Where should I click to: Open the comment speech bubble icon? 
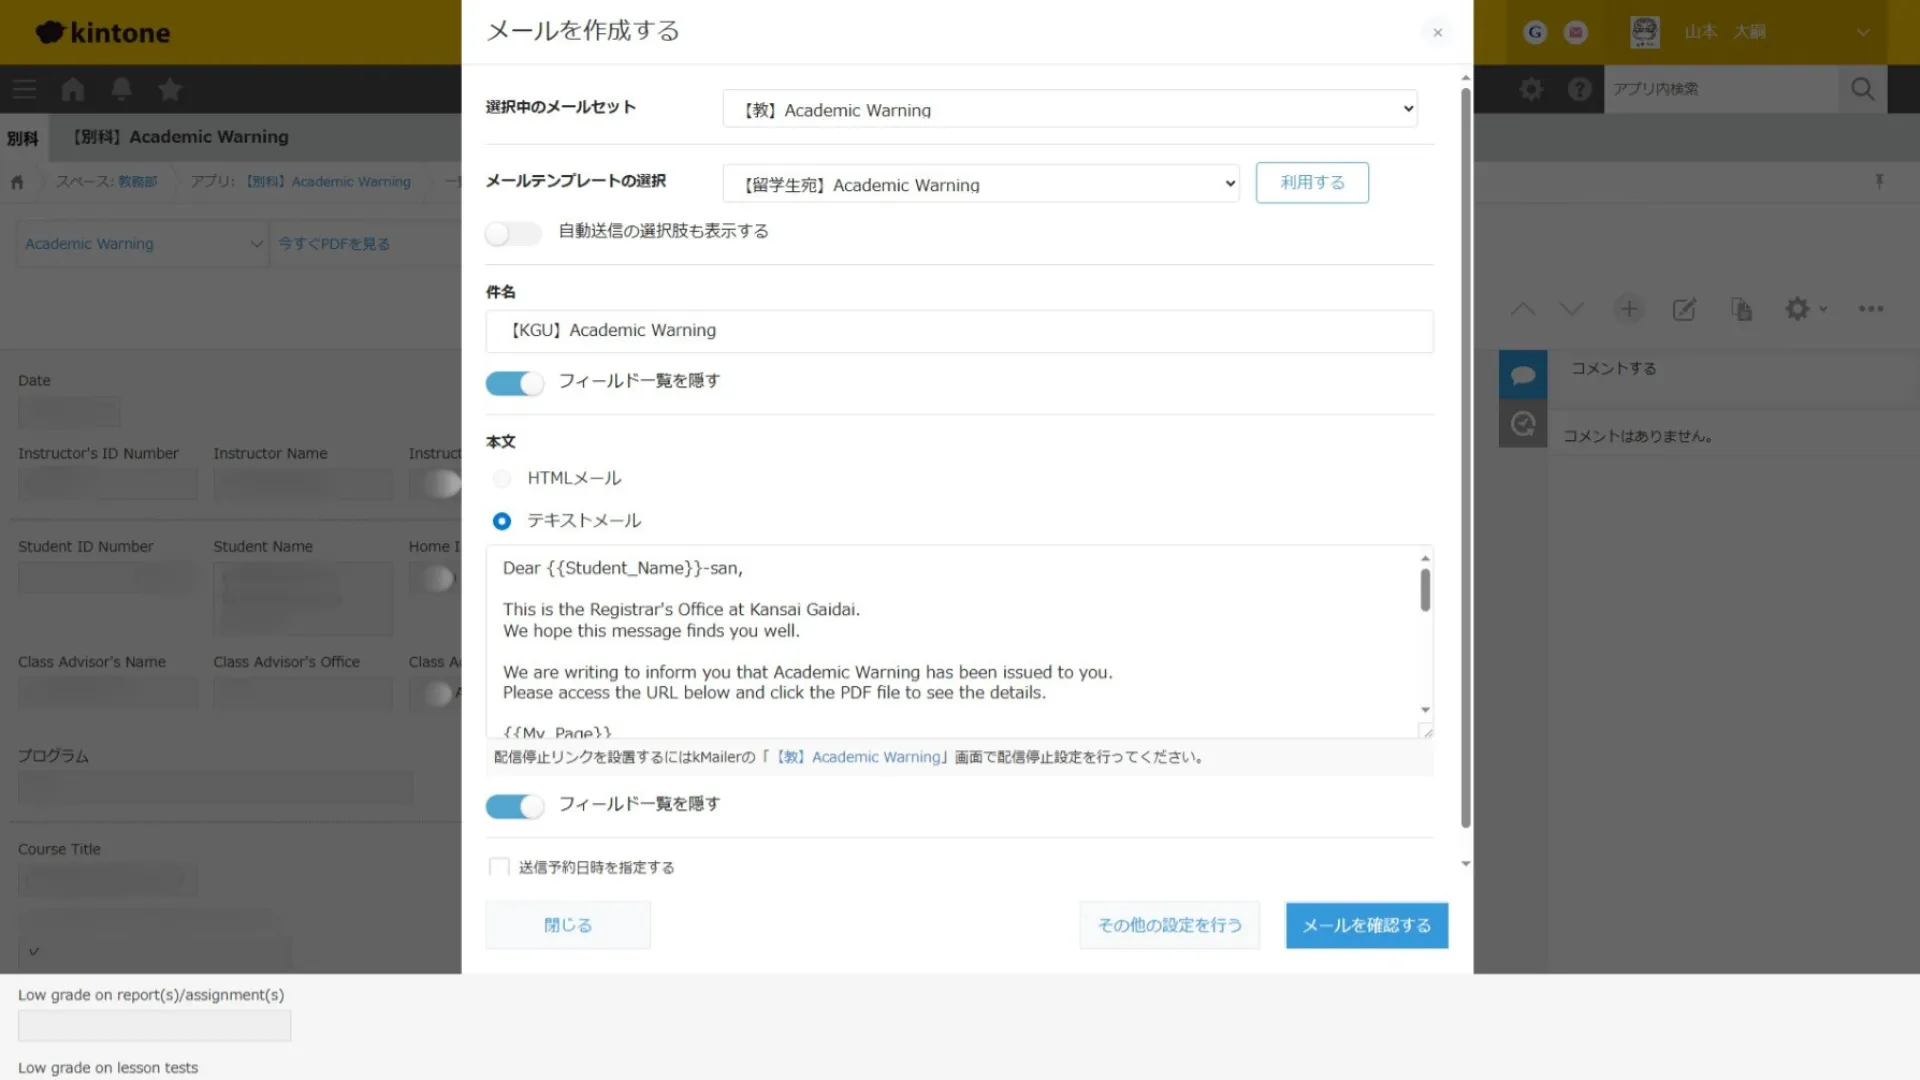click(1522, 375)
